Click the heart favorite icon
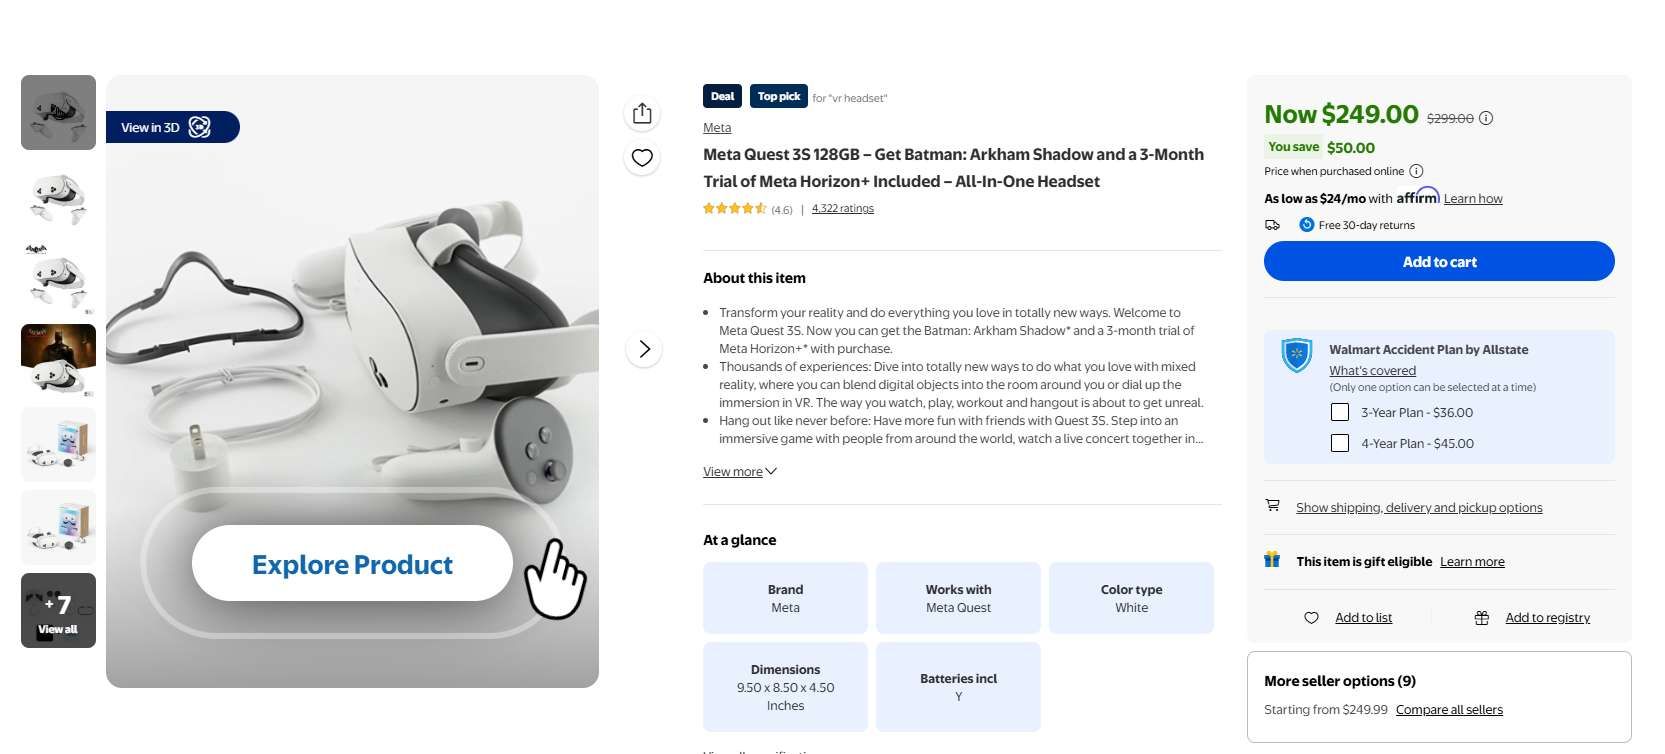 click(642, 158)
